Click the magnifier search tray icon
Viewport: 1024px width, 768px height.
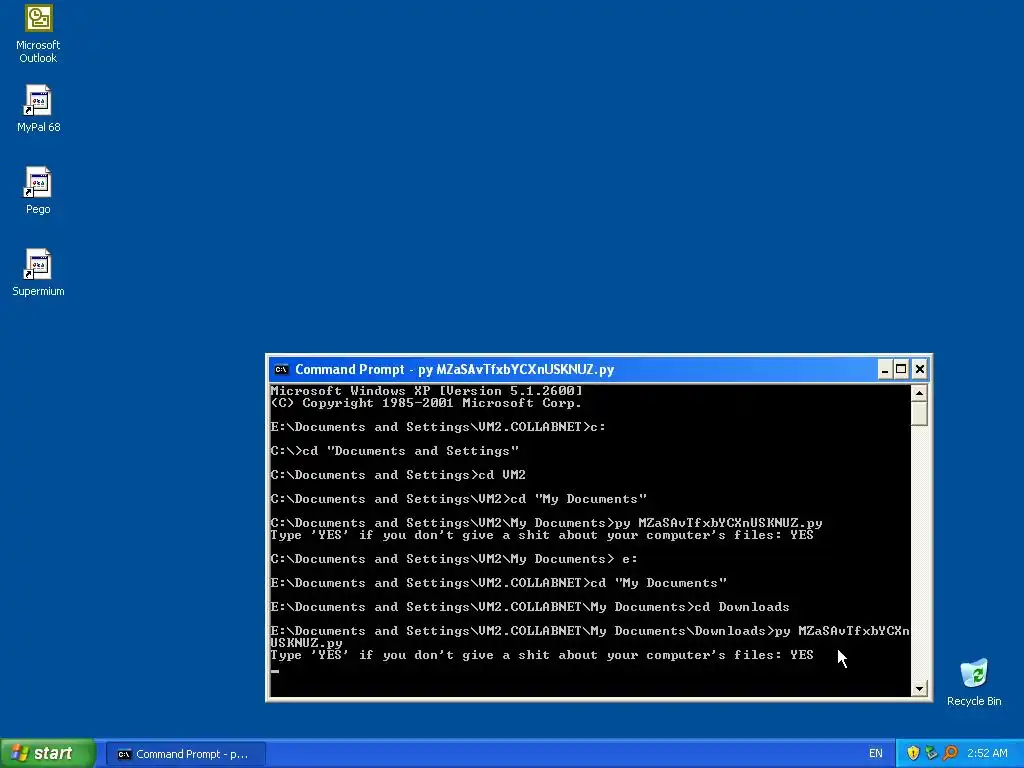(x=950, y=753)
